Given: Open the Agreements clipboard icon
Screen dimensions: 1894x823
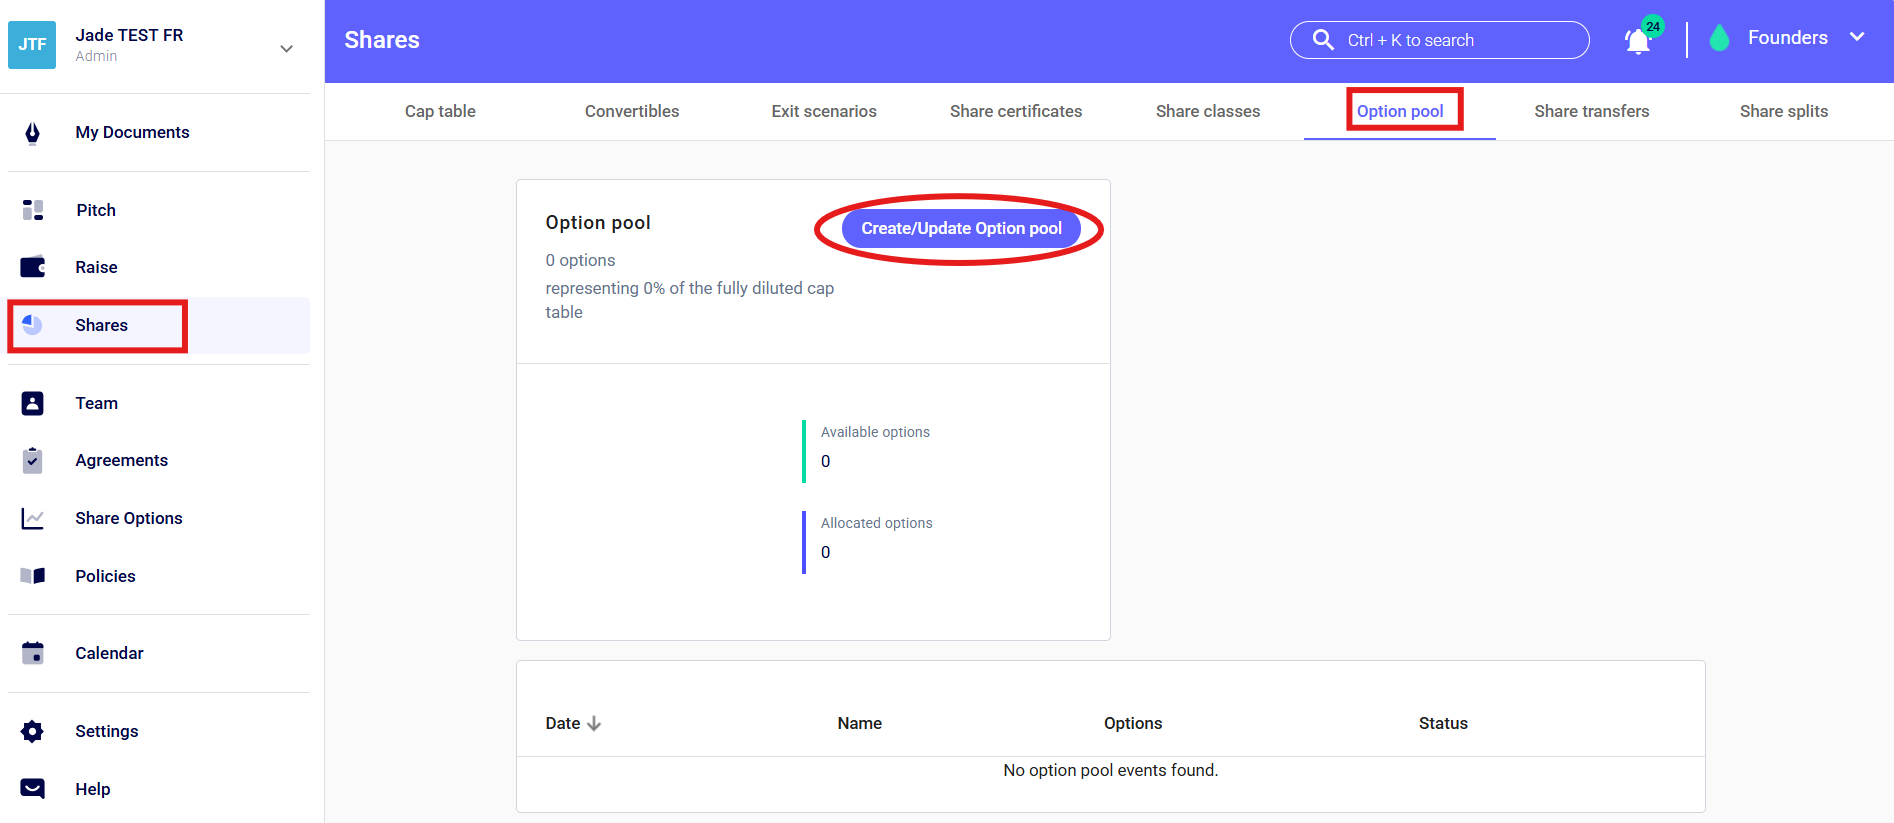Looking at the screenshot, I should [32, 460].
